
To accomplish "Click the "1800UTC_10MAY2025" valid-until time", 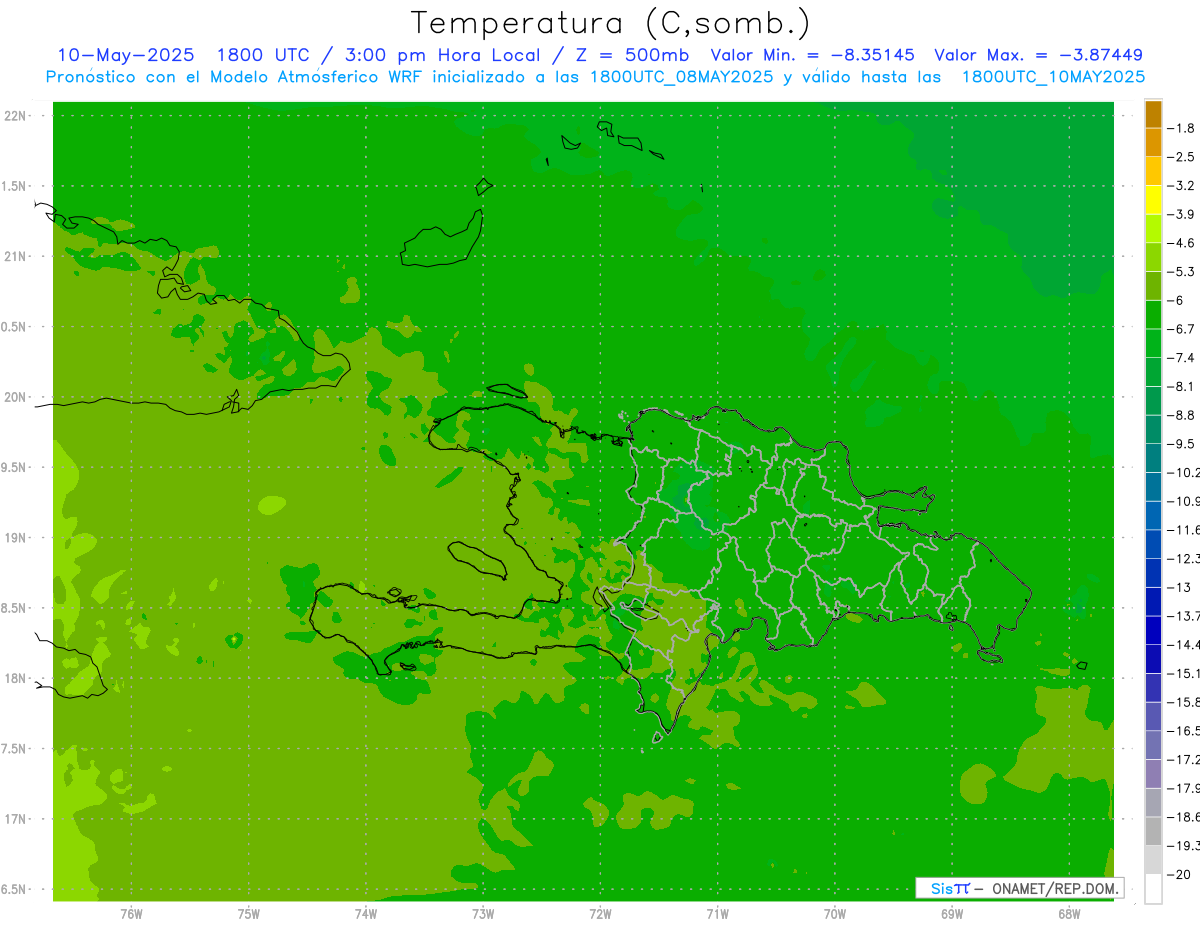I will [x=1053, y=77].
